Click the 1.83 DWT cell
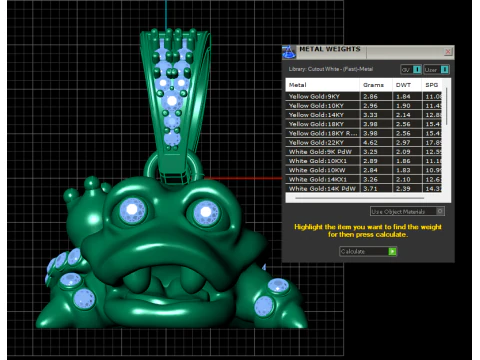Image resolution: width=480 pixels, height=360 pixels. point(407,170)
